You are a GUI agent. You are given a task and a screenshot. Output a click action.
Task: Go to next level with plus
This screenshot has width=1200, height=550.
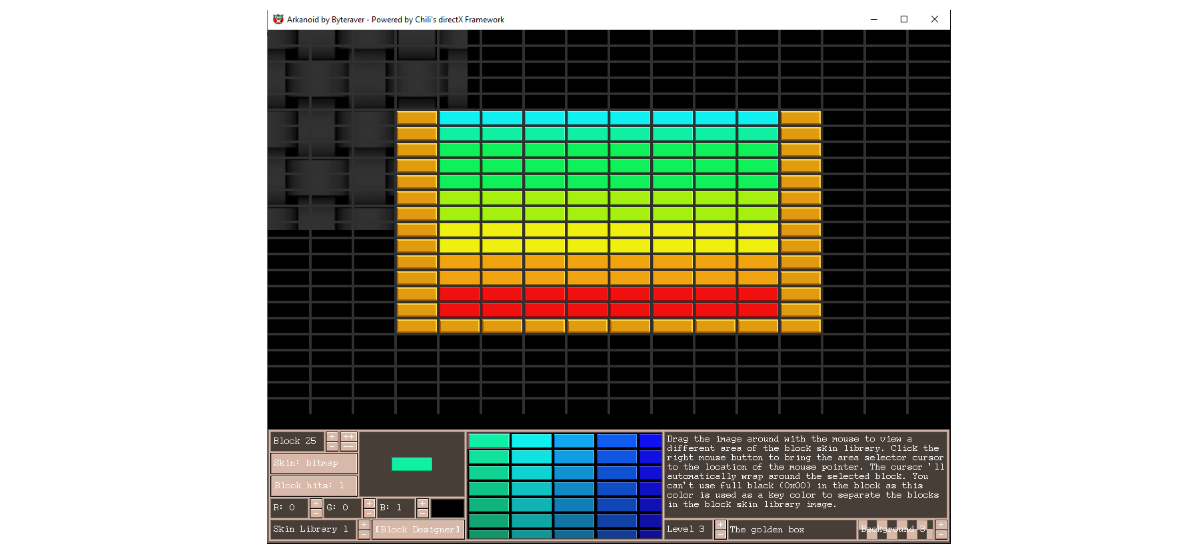click(720, 524)
